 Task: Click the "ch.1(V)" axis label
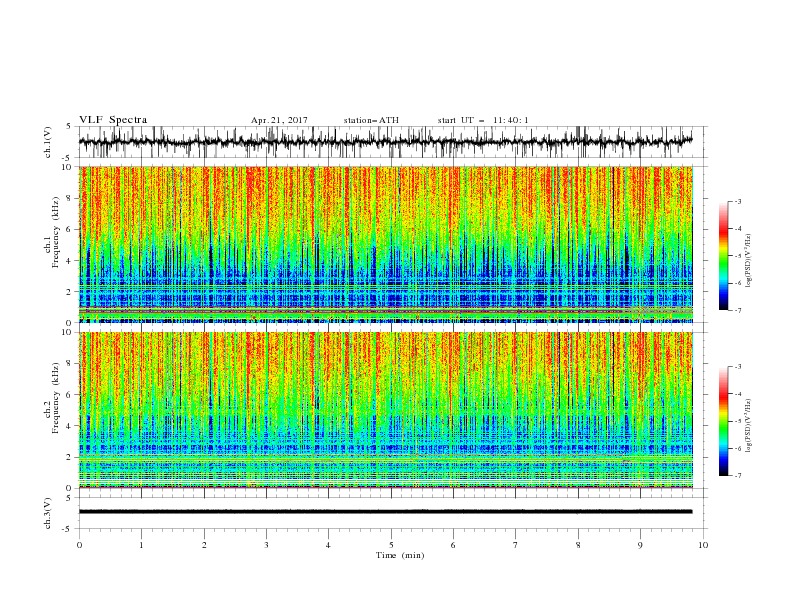pyautogui.click(x=48, y=142)
